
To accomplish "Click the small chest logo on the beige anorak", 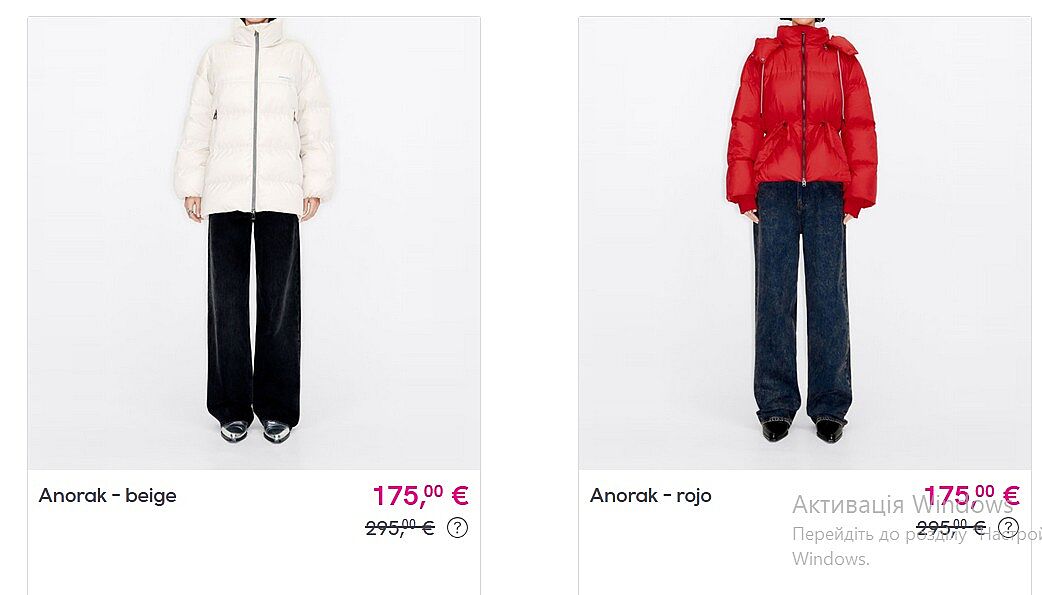I will pos(284,81).
